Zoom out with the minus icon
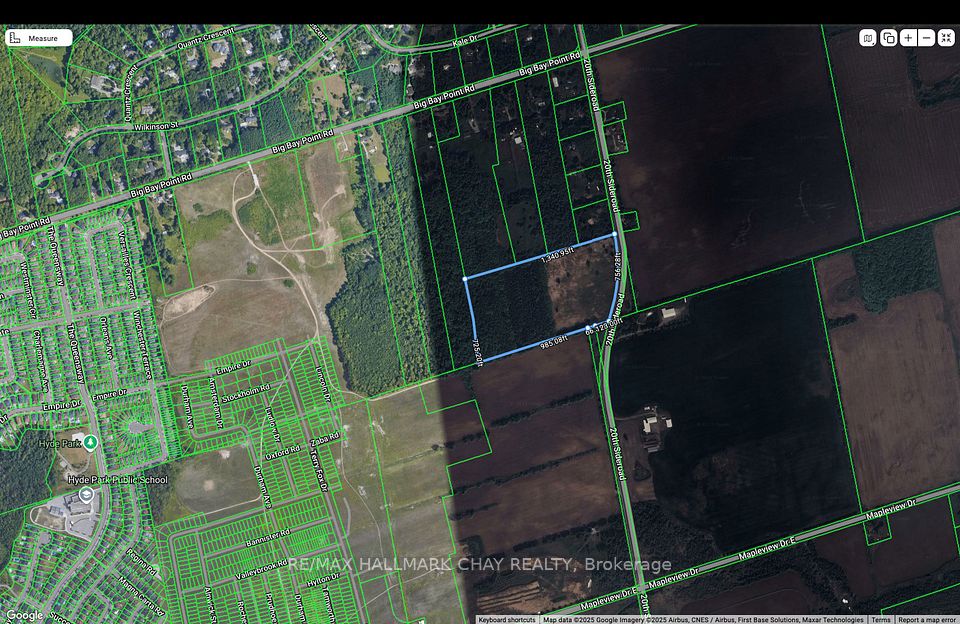This screenshot has height=624, width=960. pos(927,38)
